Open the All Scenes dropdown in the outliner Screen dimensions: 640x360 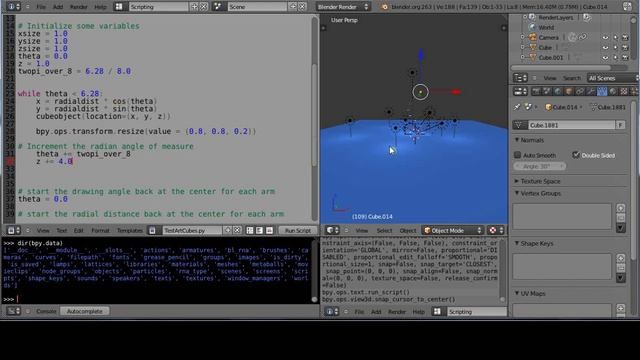tap(613, 78)
